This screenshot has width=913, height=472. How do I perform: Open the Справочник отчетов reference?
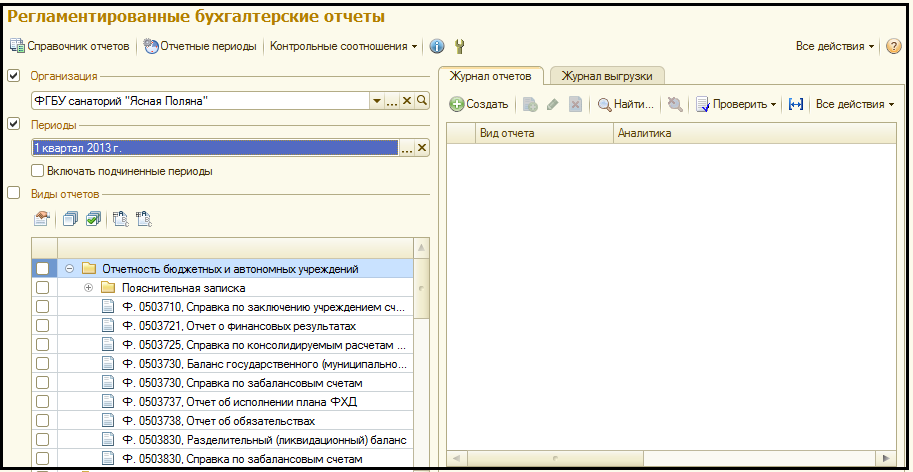pyautogui.click(x=70, y=46)
